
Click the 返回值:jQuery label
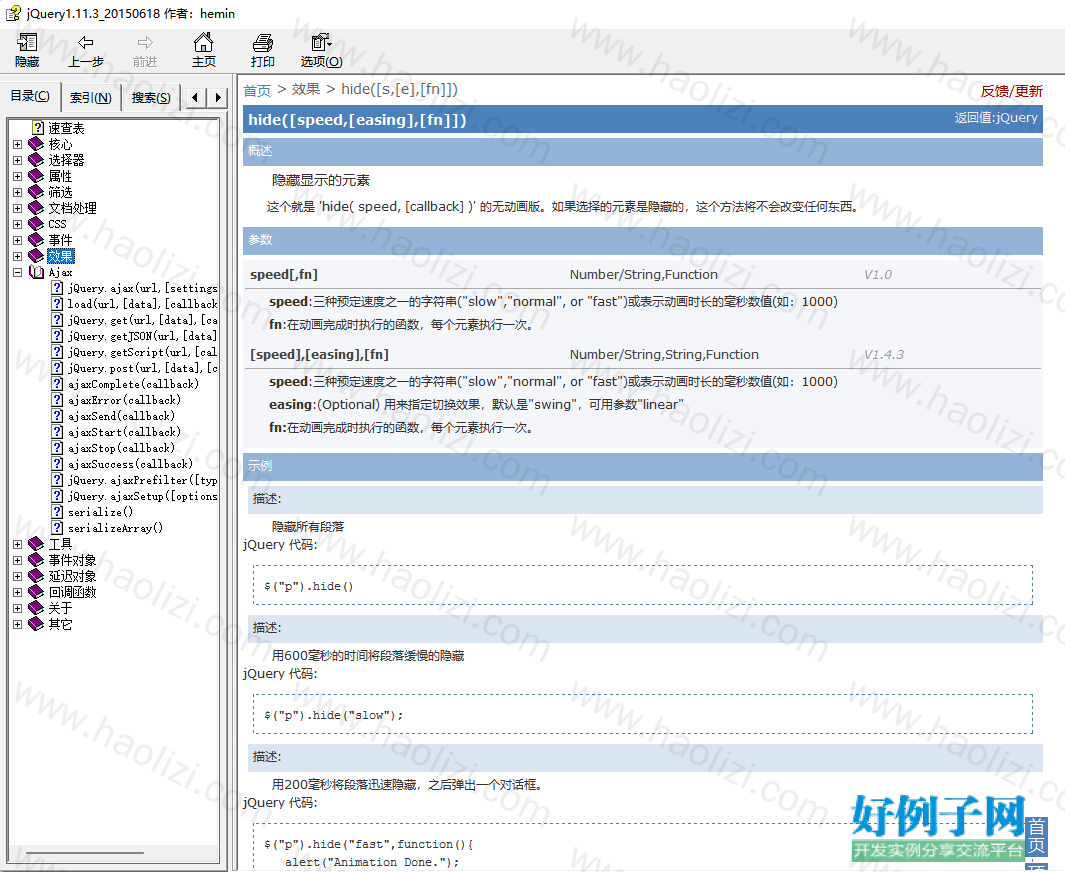click(996, 117)
